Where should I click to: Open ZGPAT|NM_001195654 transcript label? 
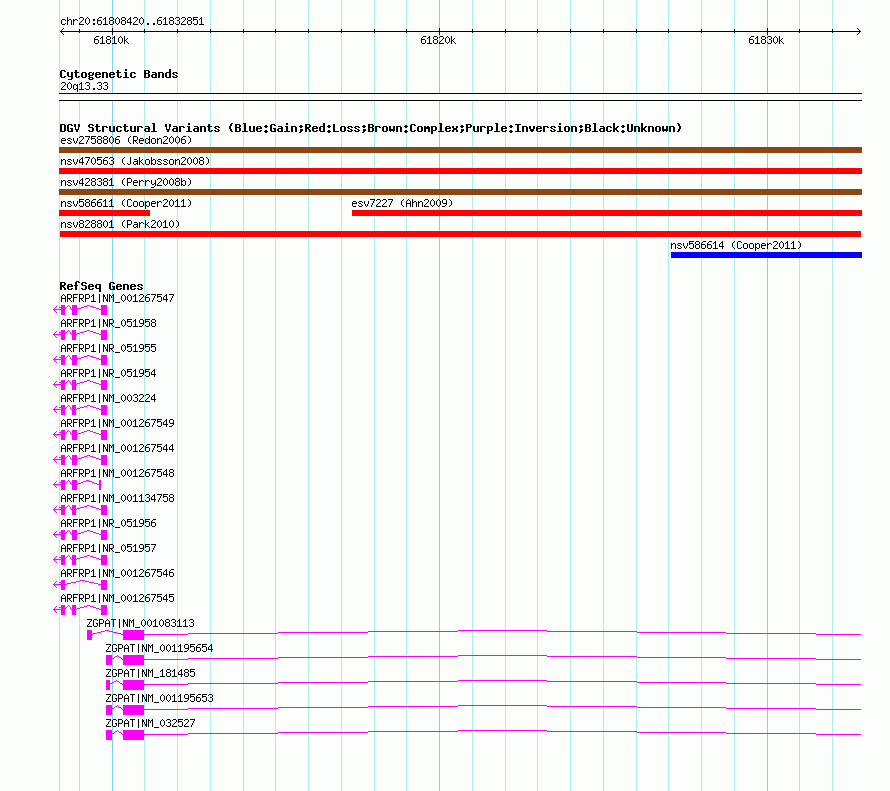pos(159,647)
